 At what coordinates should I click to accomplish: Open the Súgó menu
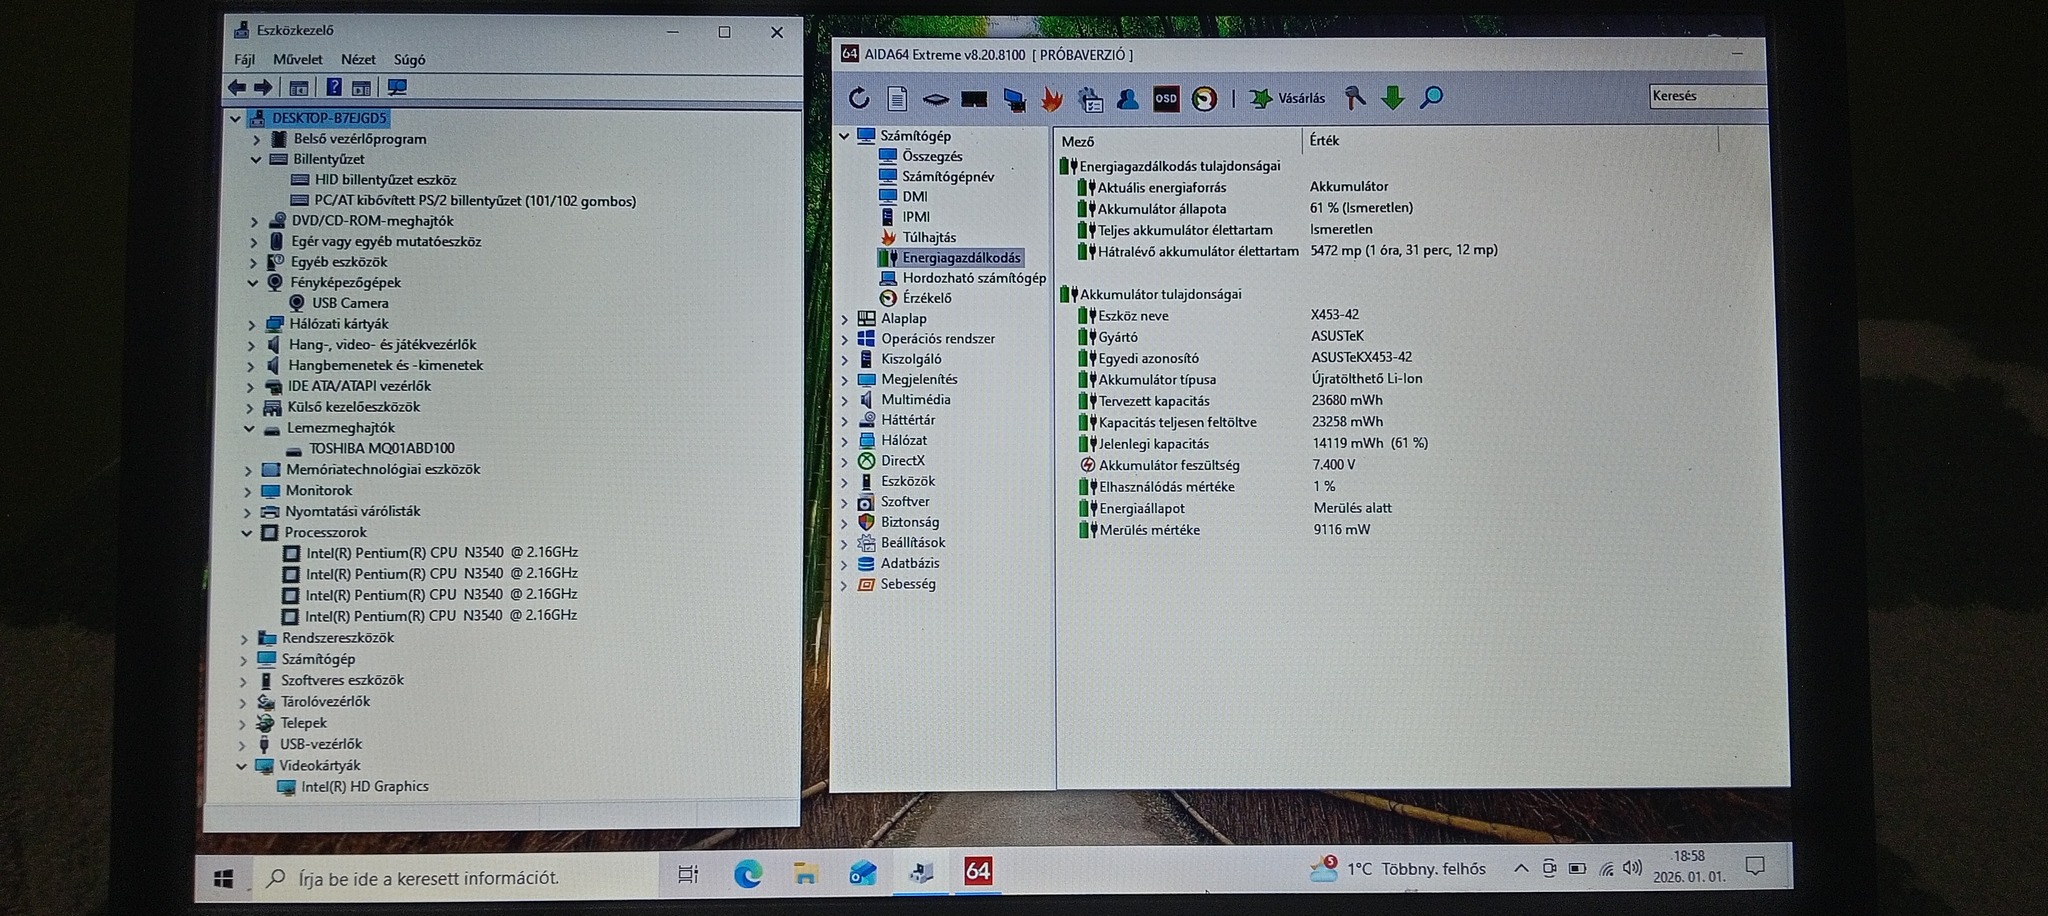click(x=409, y=60)
